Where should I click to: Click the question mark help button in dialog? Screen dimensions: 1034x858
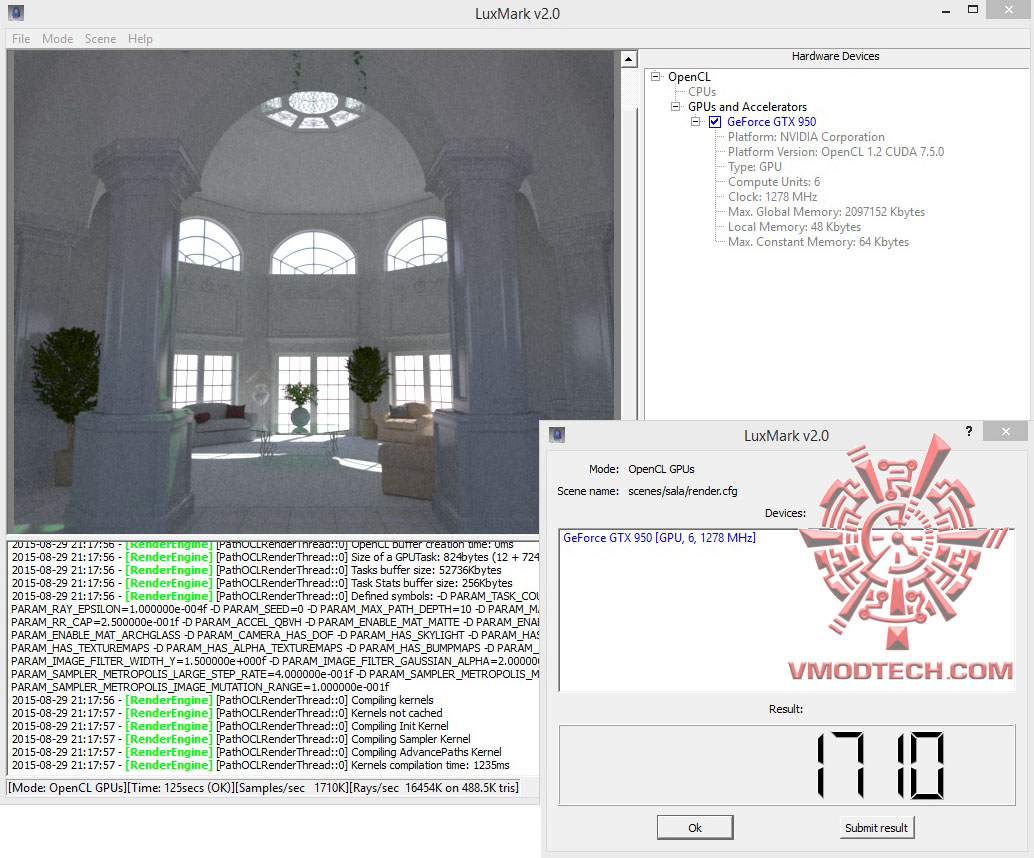coord(969,431)
